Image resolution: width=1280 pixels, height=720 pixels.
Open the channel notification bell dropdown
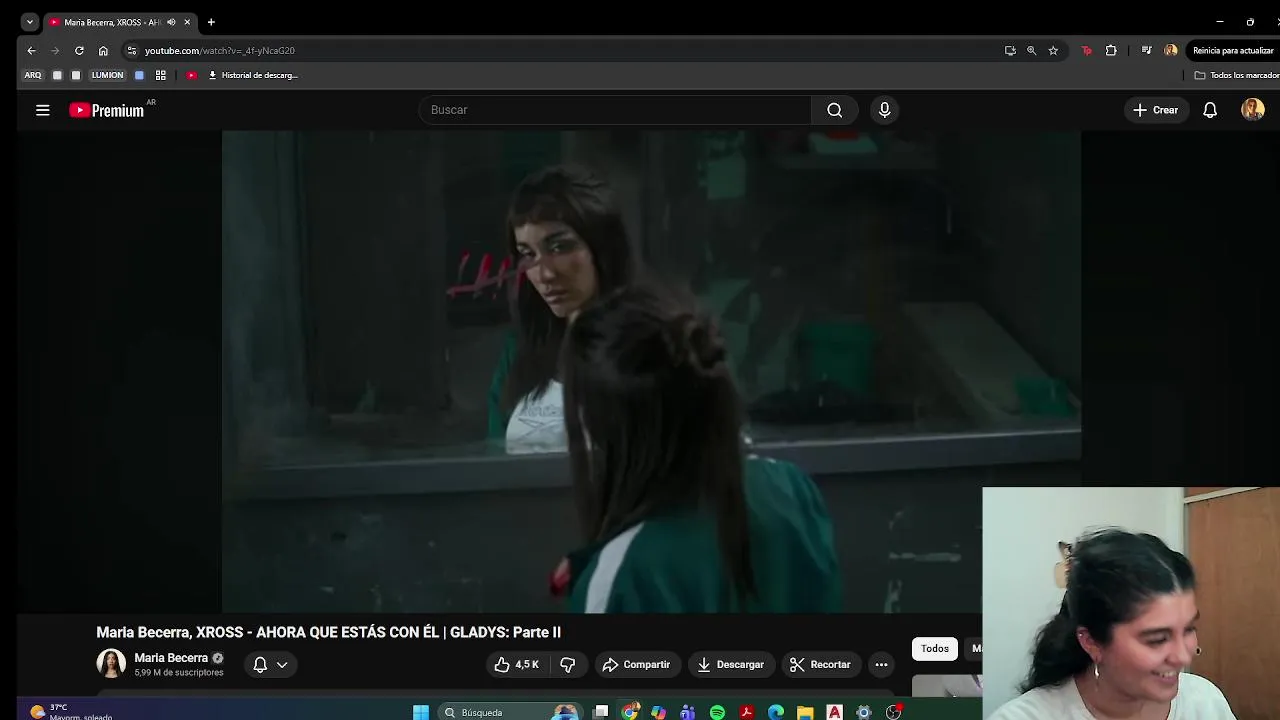coord(270,664)
